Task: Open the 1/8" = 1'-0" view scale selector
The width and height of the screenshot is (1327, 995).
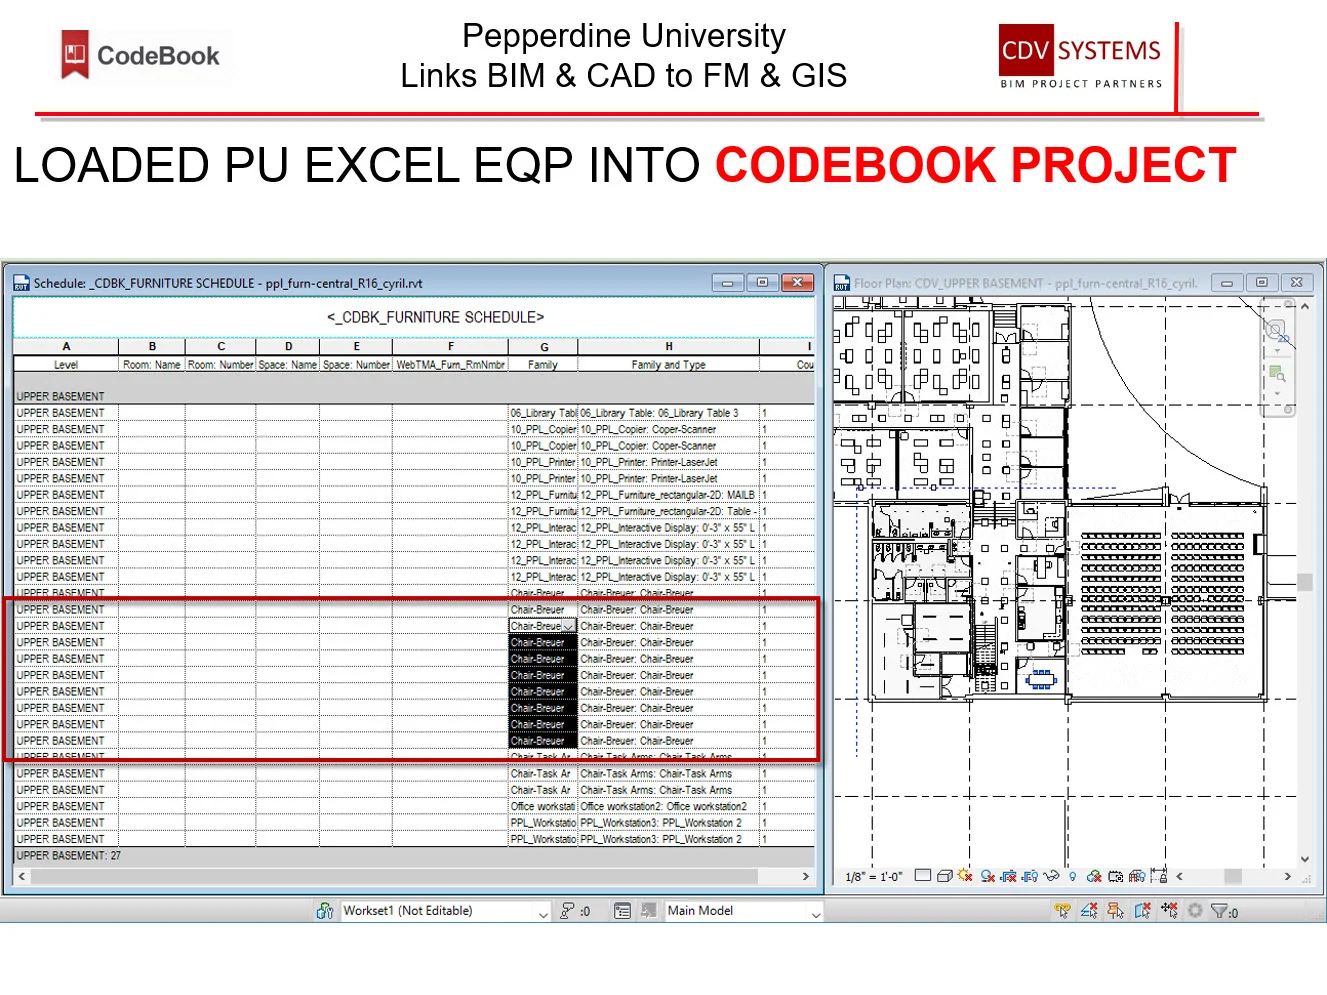Action: [874, 877]
